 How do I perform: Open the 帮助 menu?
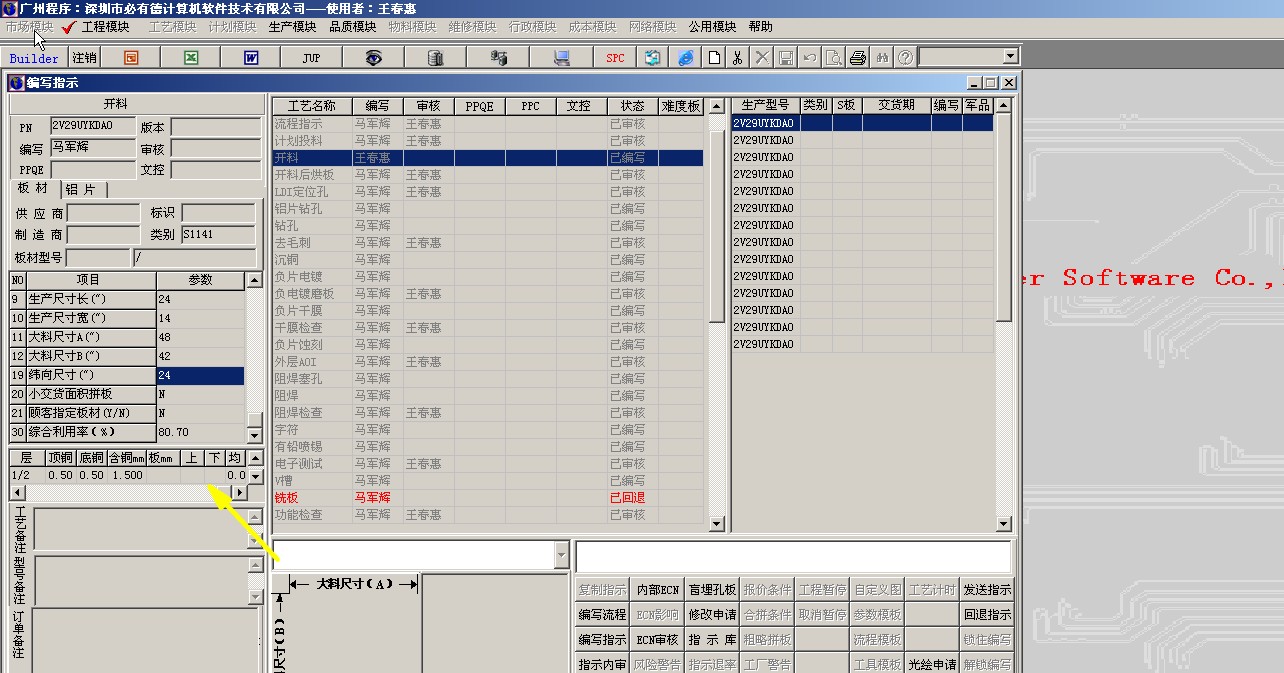760,27
